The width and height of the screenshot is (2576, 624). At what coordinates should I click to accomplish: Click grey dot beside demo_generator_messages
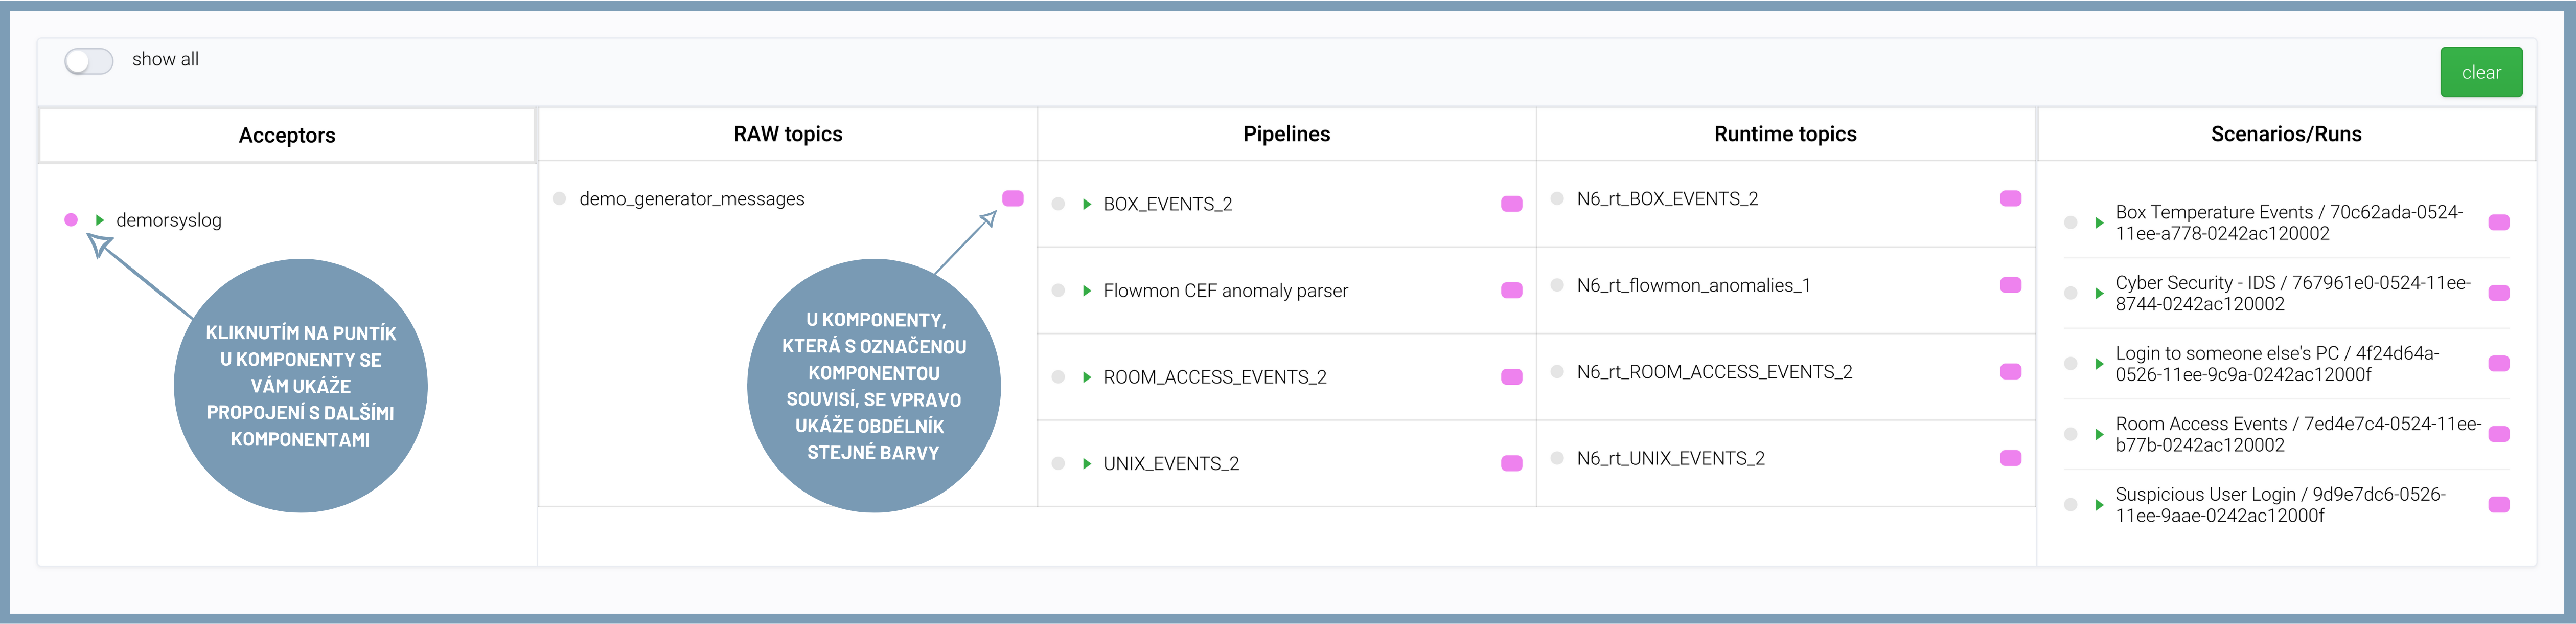[560, 199]
